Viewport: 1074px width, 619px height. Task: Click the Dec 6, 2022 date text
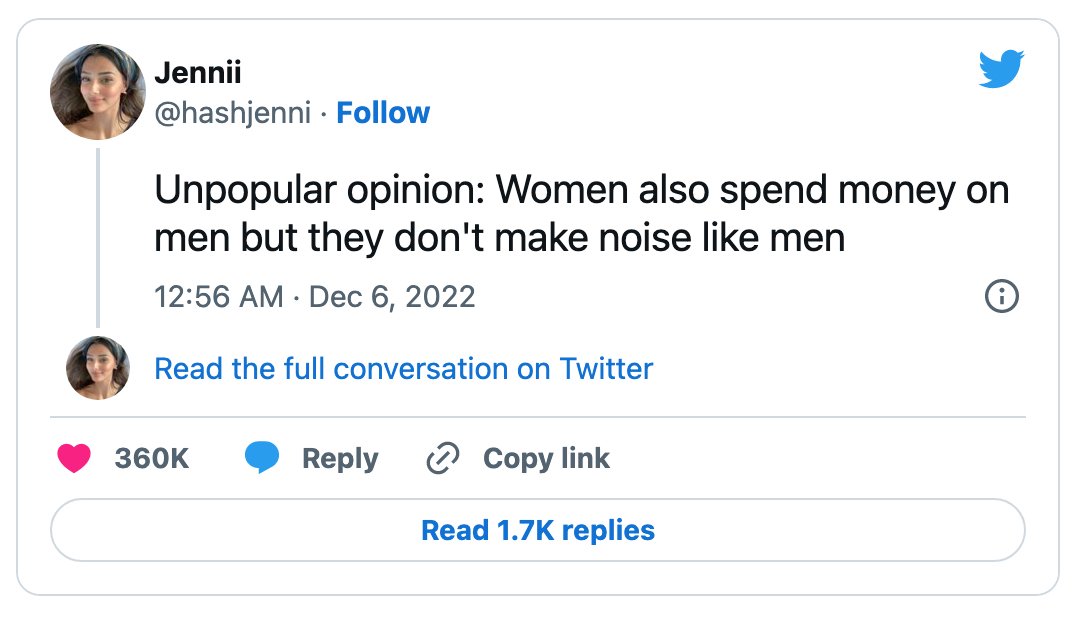392,297
